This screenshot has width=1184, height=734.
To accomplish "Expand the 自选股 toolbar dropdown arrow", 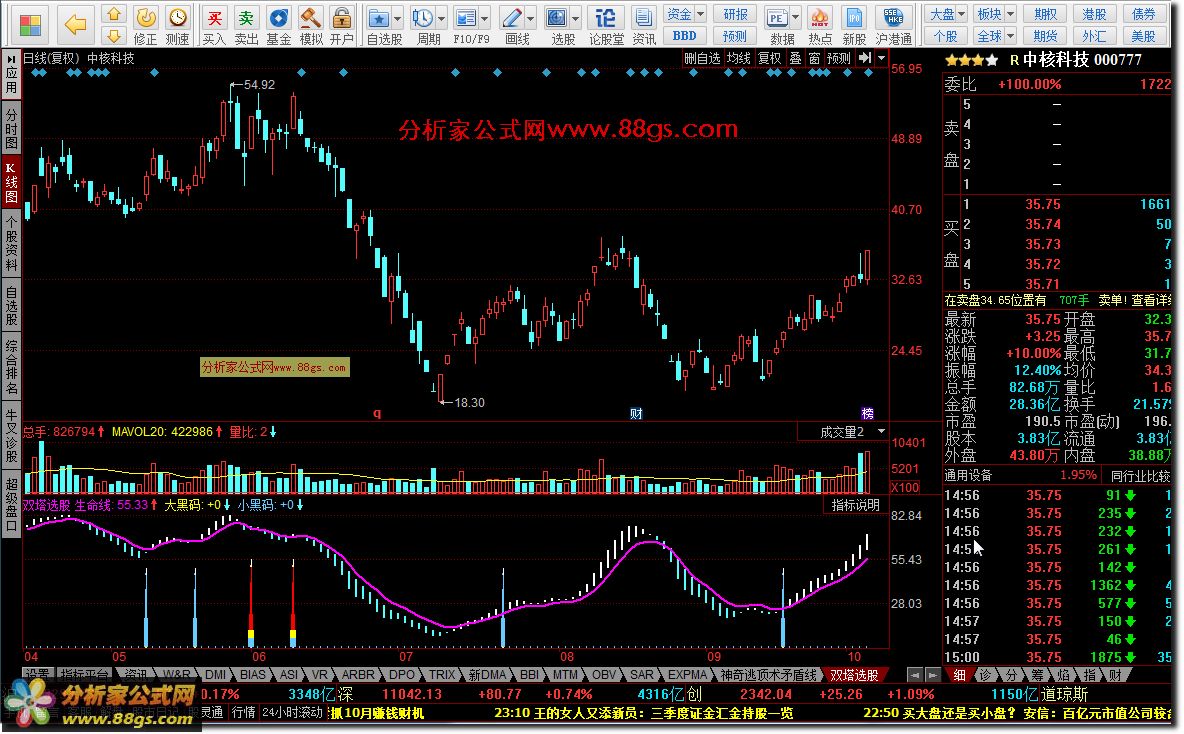I will point(398,17).
